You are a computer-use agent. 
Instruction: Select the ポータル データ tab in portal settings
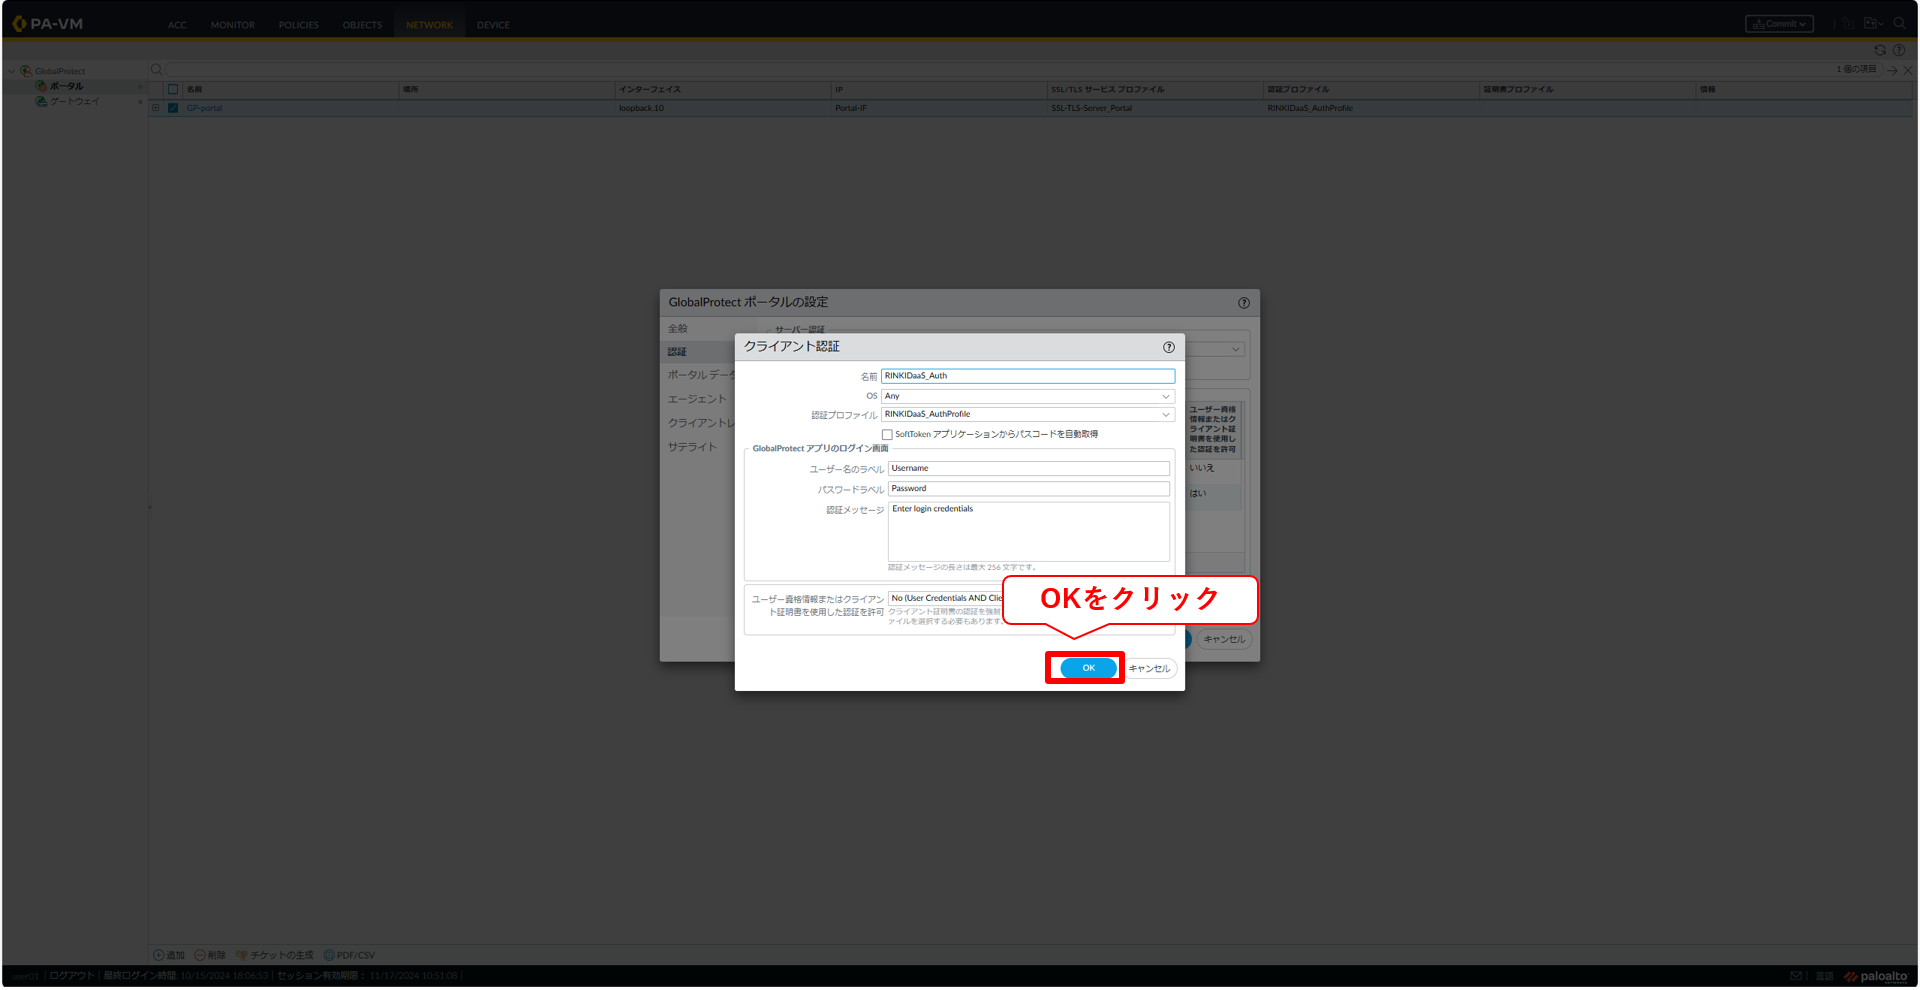(x=701, y=375)
